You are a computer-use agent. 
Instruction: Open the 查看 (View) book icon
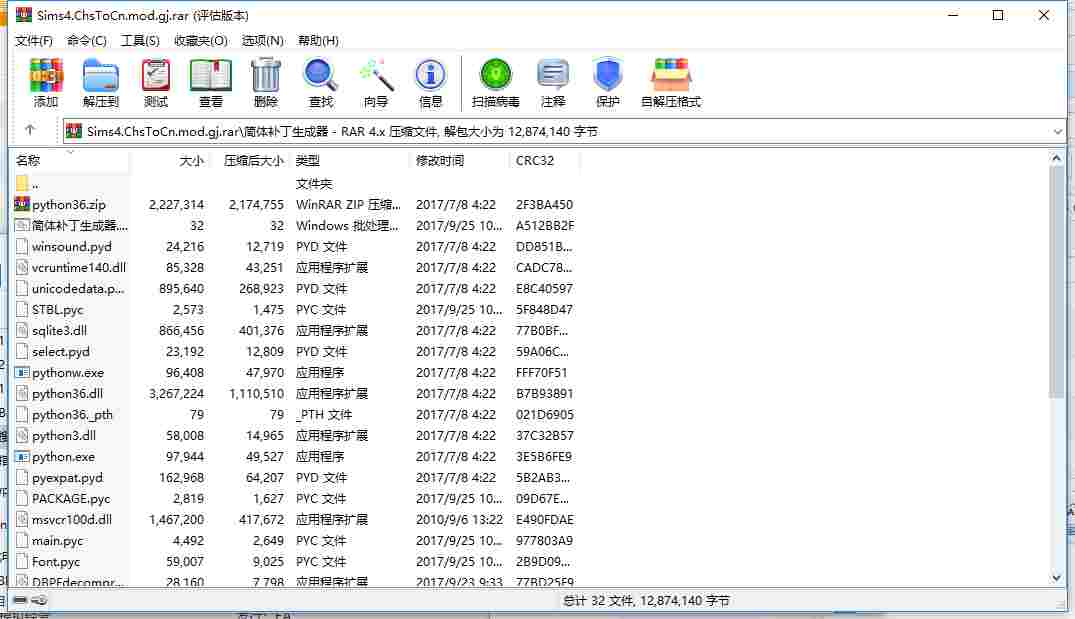point(210,82)
